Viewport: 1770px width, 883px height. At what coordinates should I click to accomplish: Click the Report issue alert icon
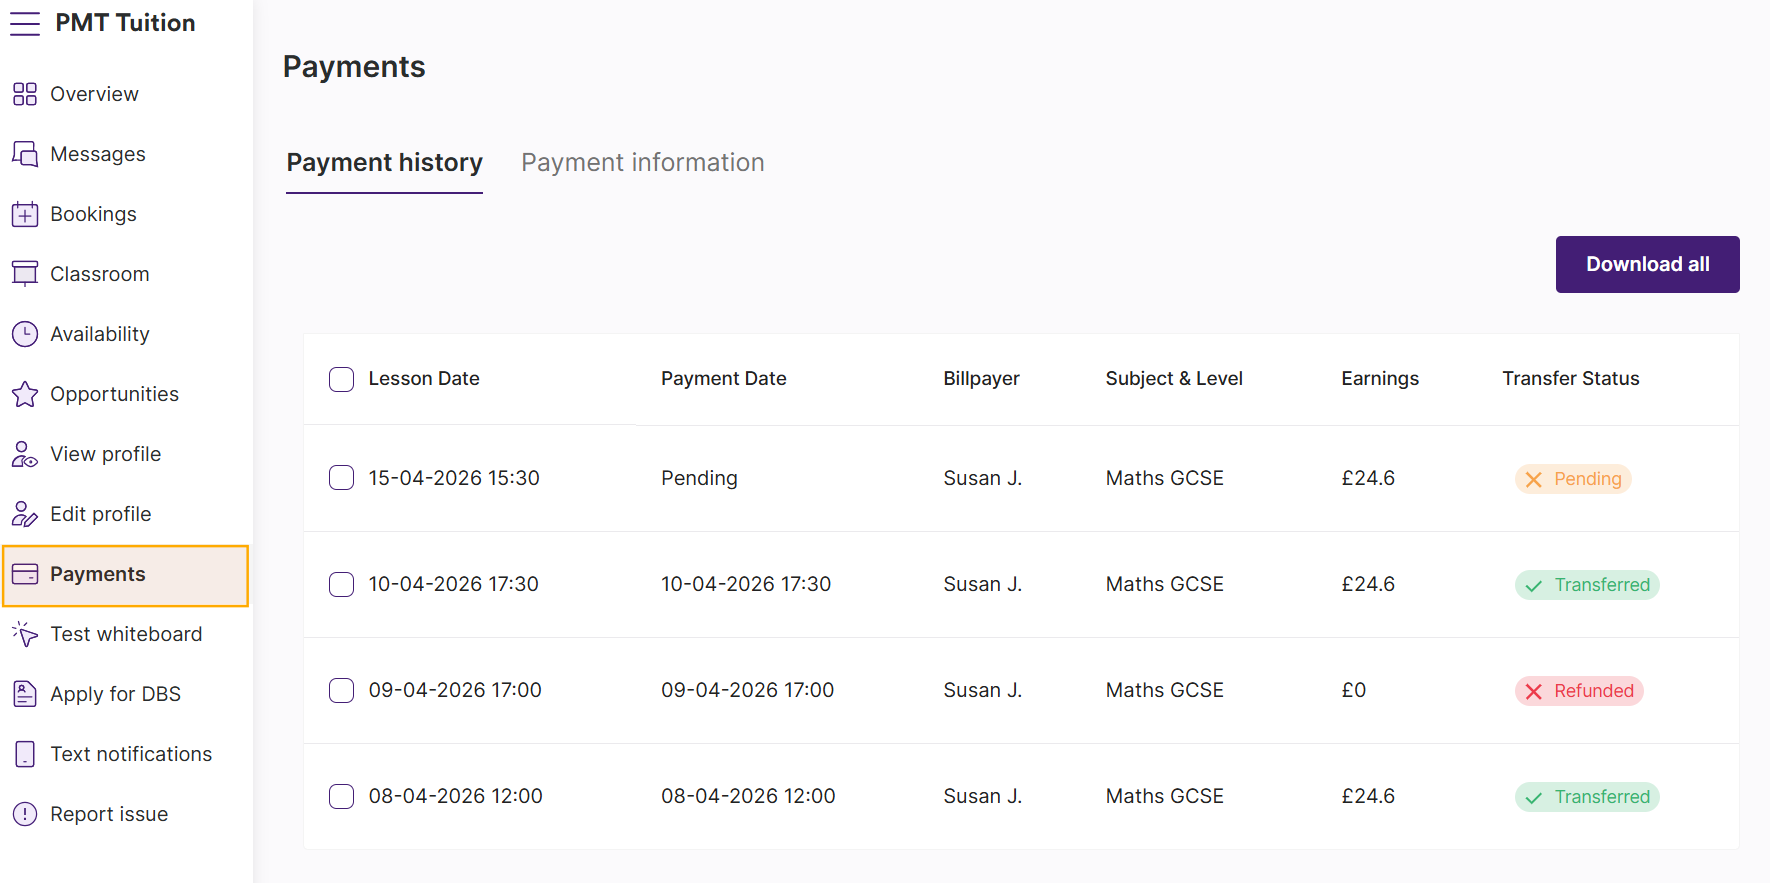pos(25,814)
